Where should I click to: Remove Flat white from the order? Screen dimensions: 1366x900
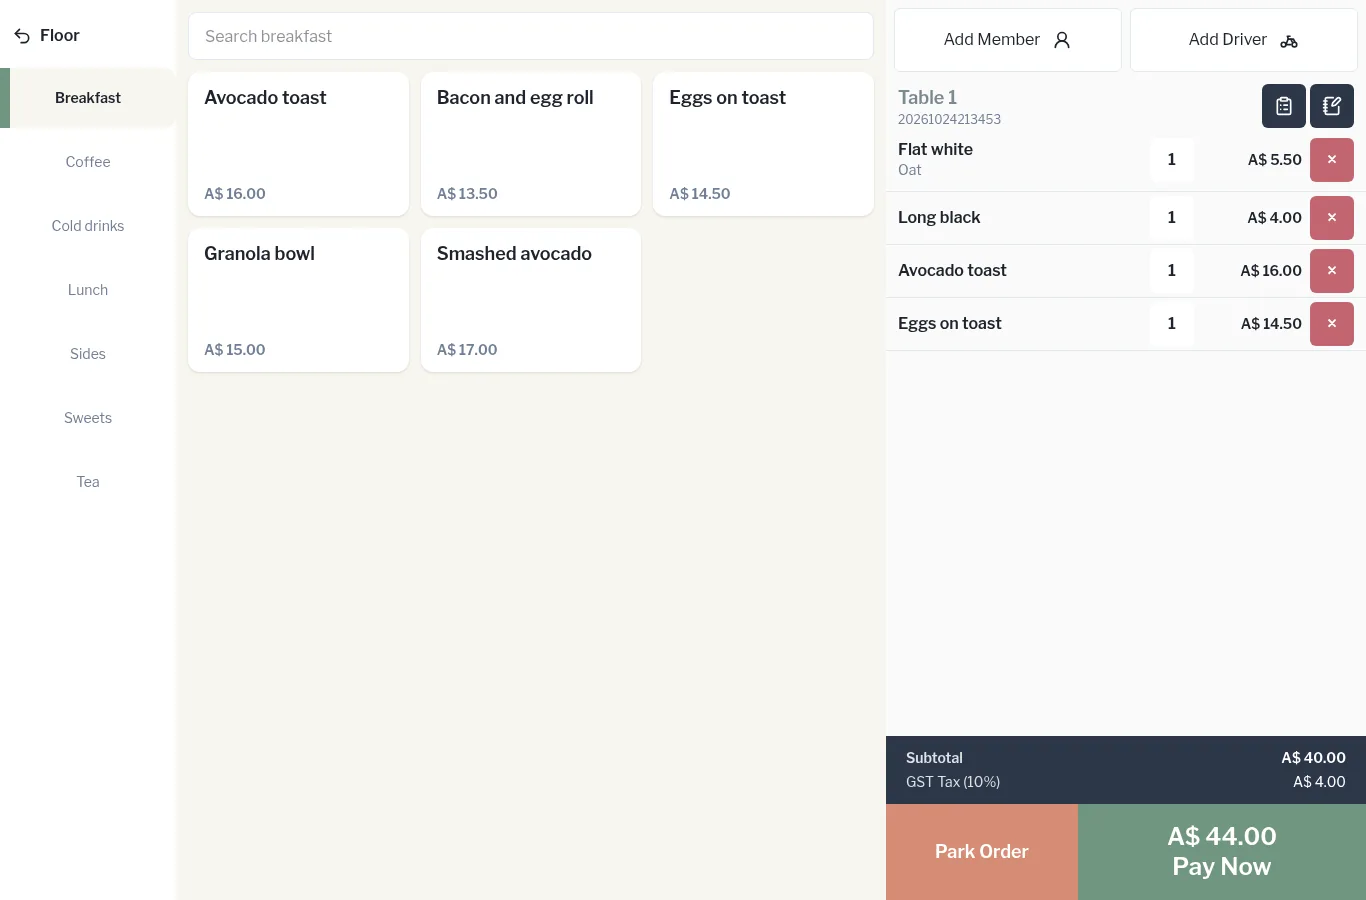pos(1332,160)
